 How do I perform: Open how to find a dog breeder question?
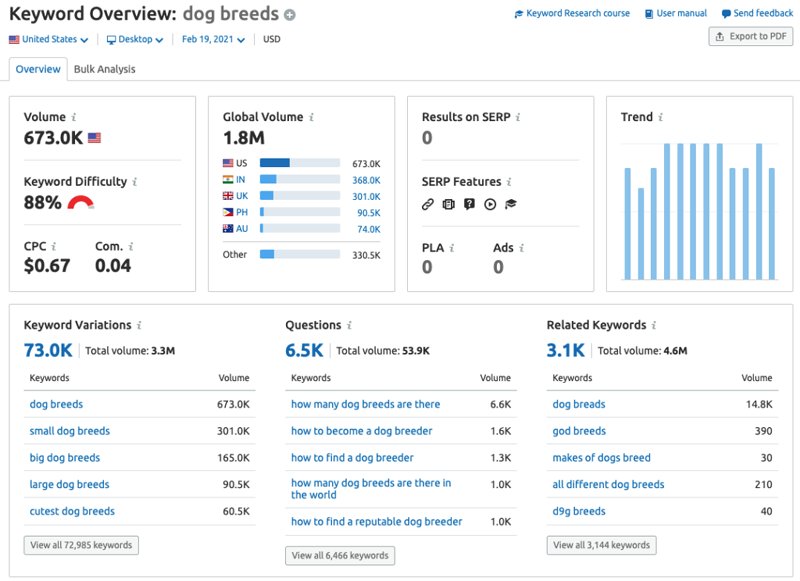click(352, 458)
